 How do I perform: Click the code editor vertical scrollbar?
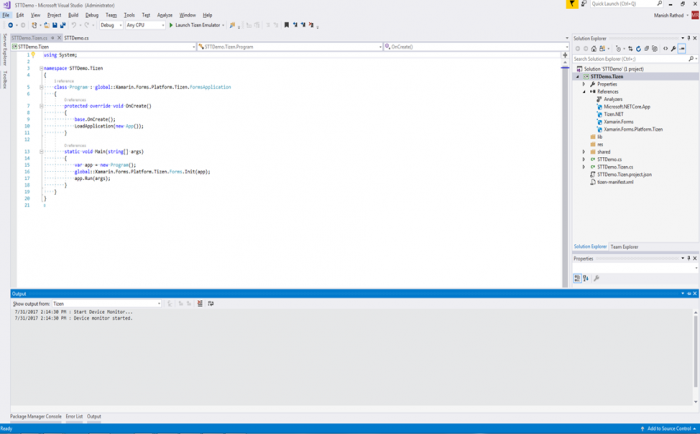point(565,150)
